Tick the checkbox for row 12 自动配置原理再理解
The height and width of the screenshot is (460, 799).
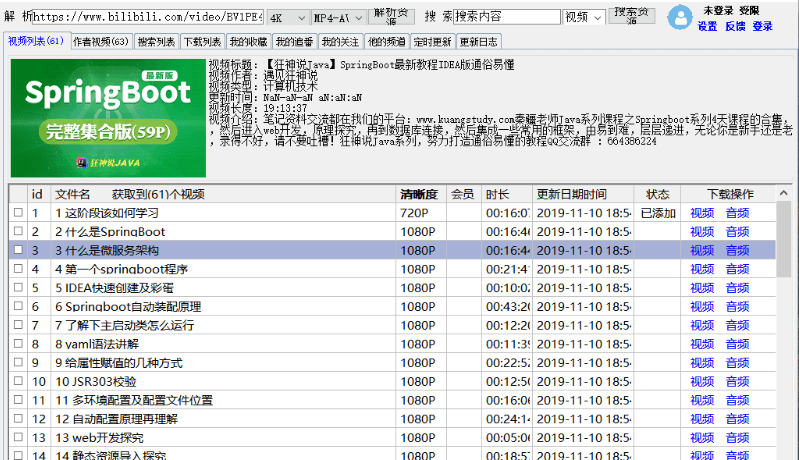click(18, 418)
